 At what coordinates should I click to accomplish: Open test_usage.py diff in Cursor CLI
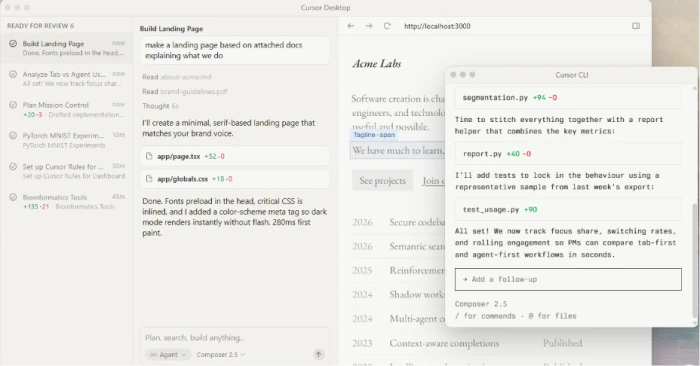point(568,209)
